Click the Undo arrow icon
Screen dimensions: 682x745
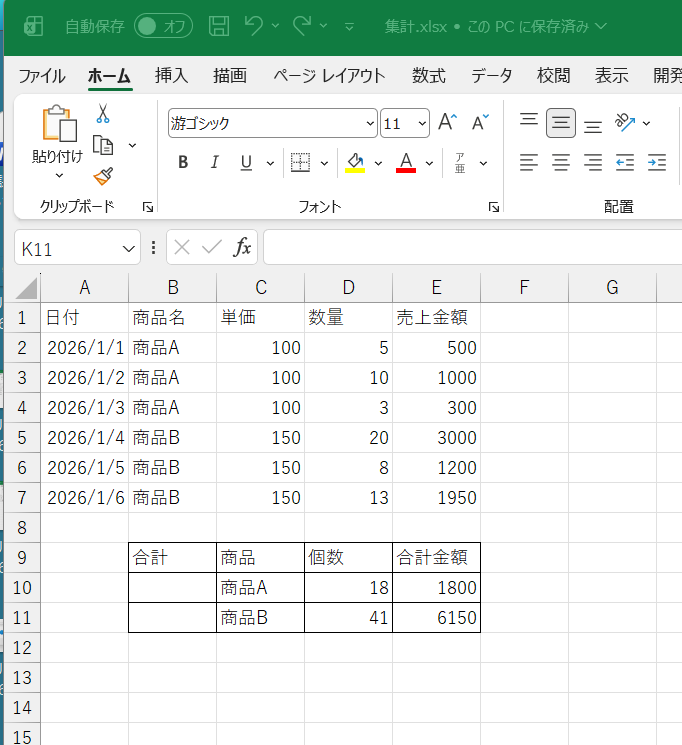click(x=254, y=26)
